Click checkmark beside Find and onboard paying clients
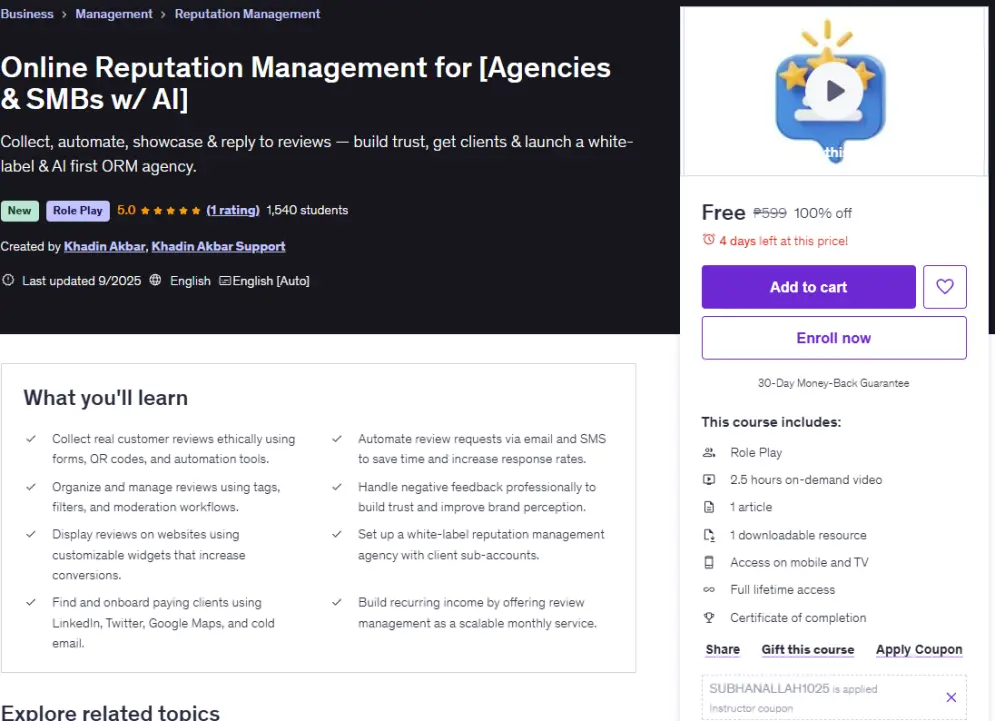The image size is (995, 721). [x=30, y=602]
